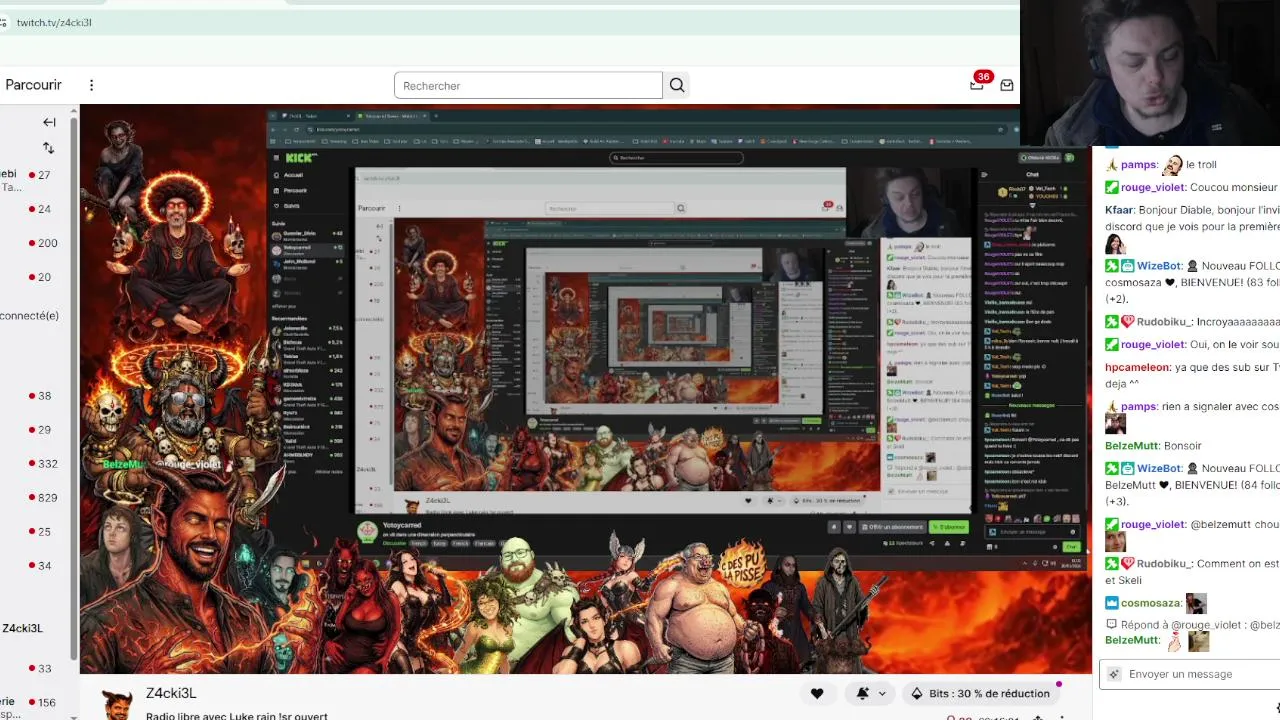The height and width of the screenshot is (720, 1280).
Task: Select sidebar channel with 829 viewers
Action: pos(42,497)
